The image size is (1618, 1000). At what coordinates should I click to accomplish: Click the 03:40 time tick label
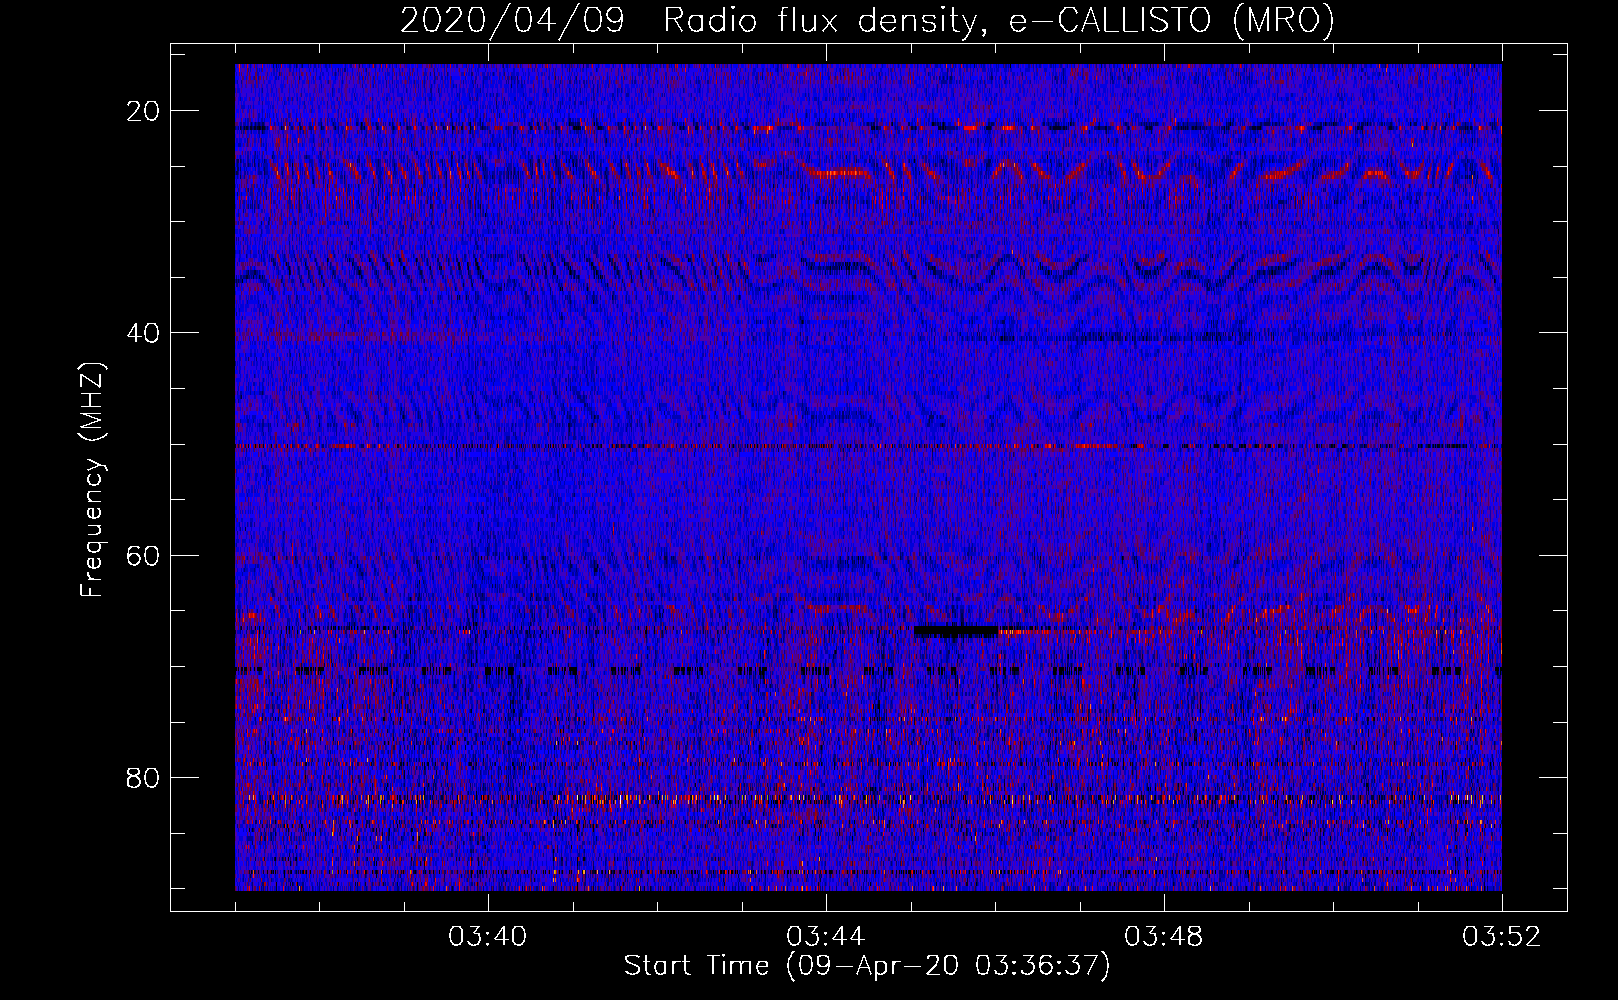[x=487, y=937]
